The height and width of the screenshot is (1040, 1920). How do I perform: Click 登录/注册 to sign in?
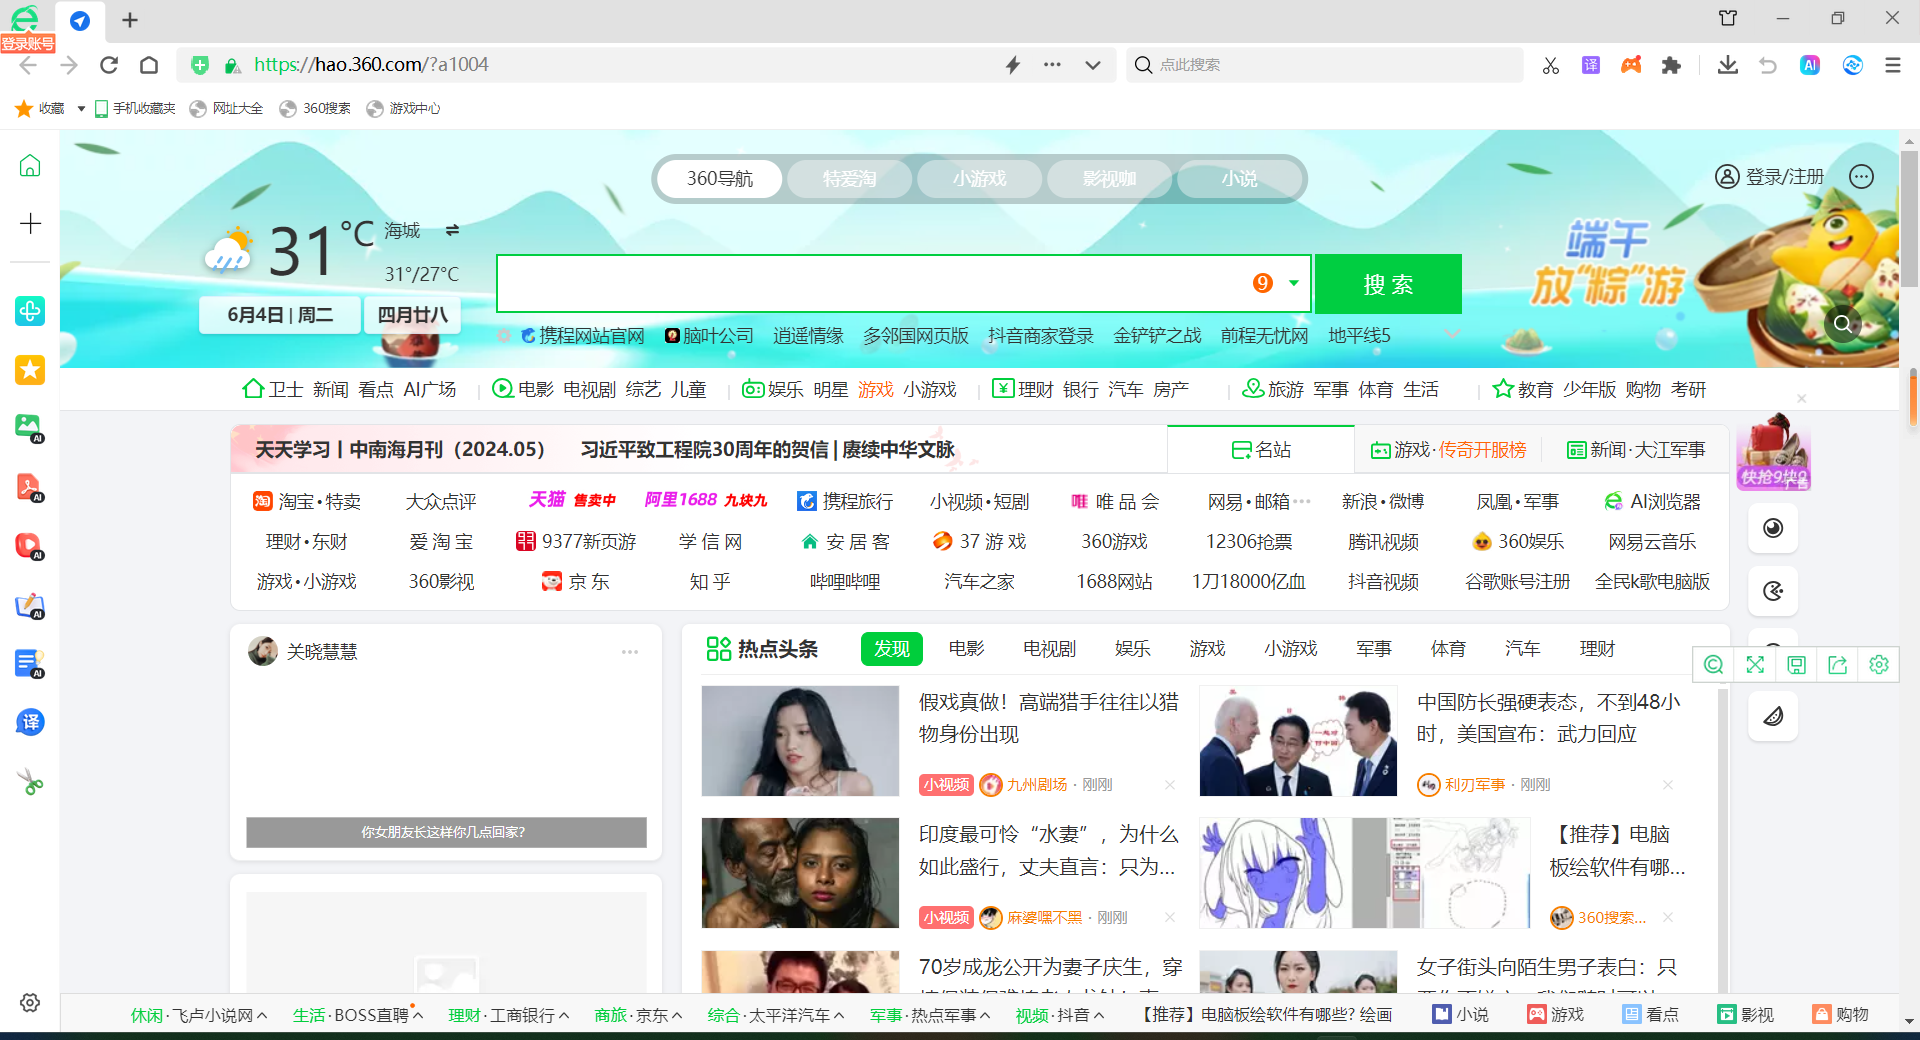[1770, 177]
